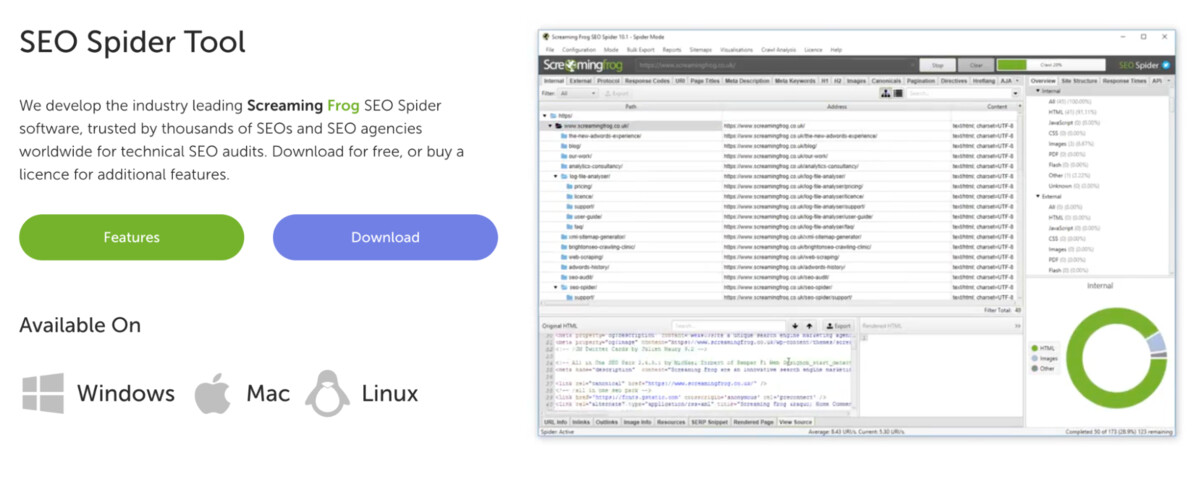Screen dimensions: 1200x480
Task: Click the green Features button
Action: pyautogui.click(x=131, y=237)
